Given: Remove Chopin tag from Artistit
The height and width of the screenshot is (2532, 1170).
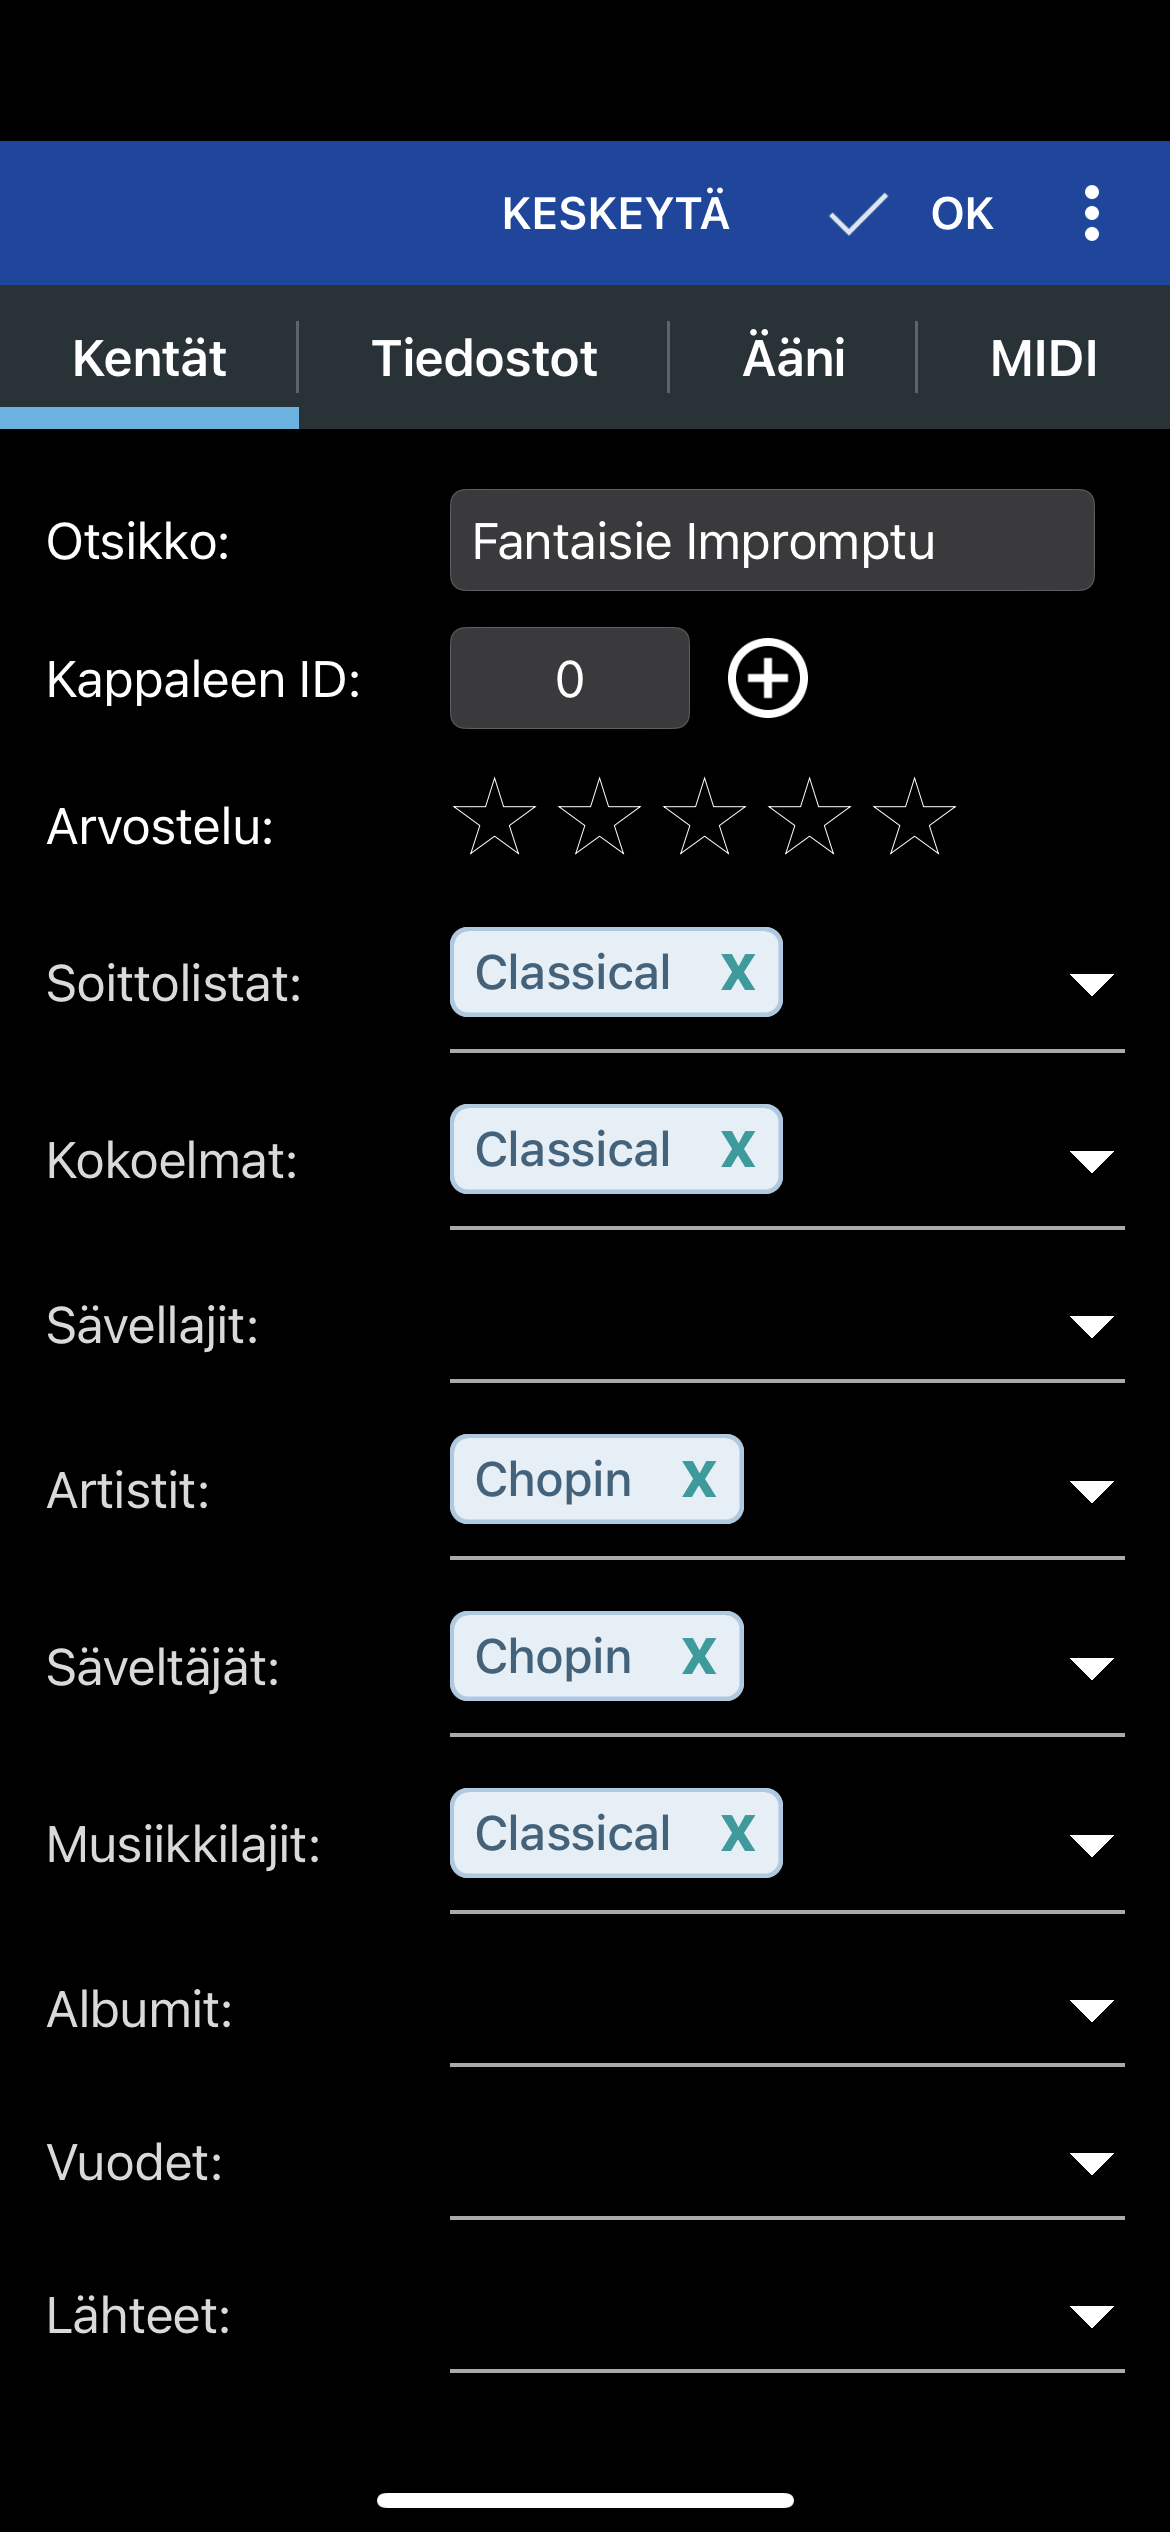Looking at the screenshot, I should tap(699, 1479).
